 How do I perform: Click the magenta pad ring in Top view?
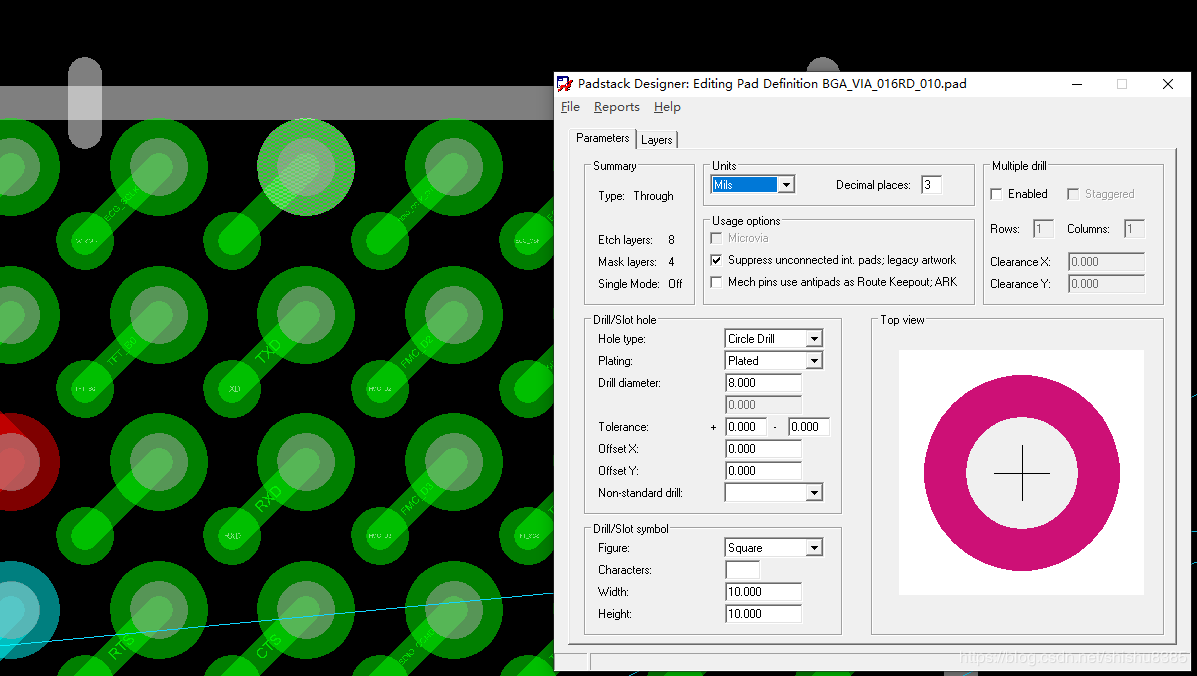pyautogui.click(x=945, y=472)
